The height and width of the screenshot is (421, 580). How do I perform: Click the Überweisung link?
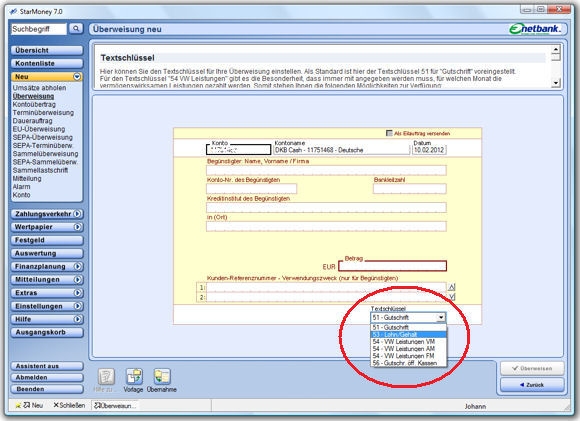(x=33, y=96)
